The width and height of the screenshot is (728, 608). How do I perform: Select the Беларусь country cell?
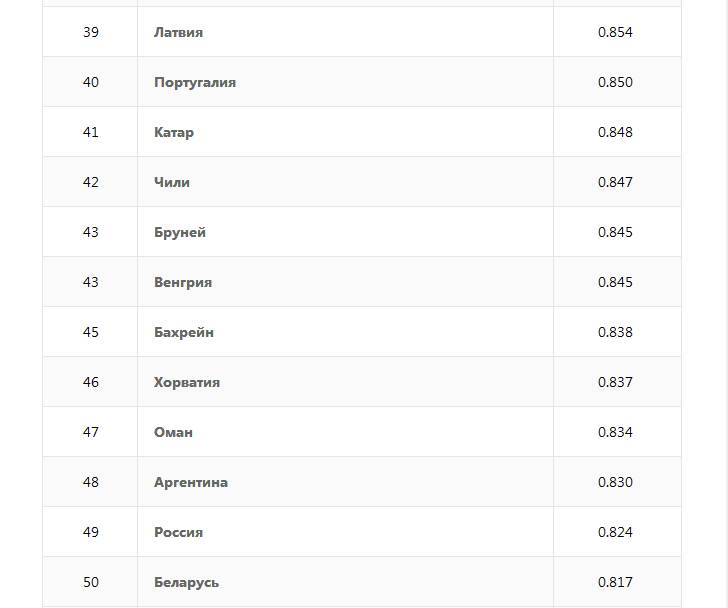pyautogui.click(x=187, y=582)
